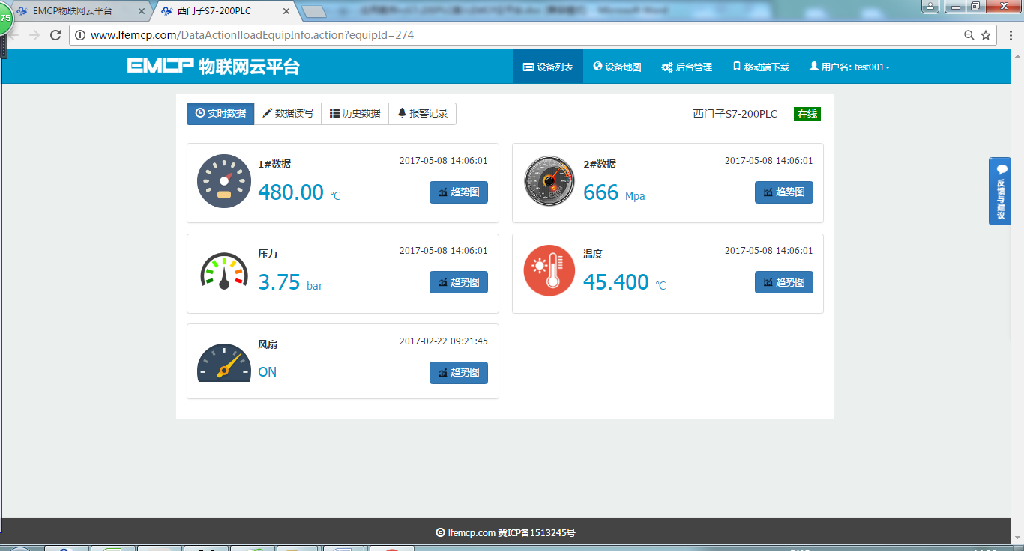
Task: Open 设备地图 in the top navigation
Action: click(x=617, y=67)
